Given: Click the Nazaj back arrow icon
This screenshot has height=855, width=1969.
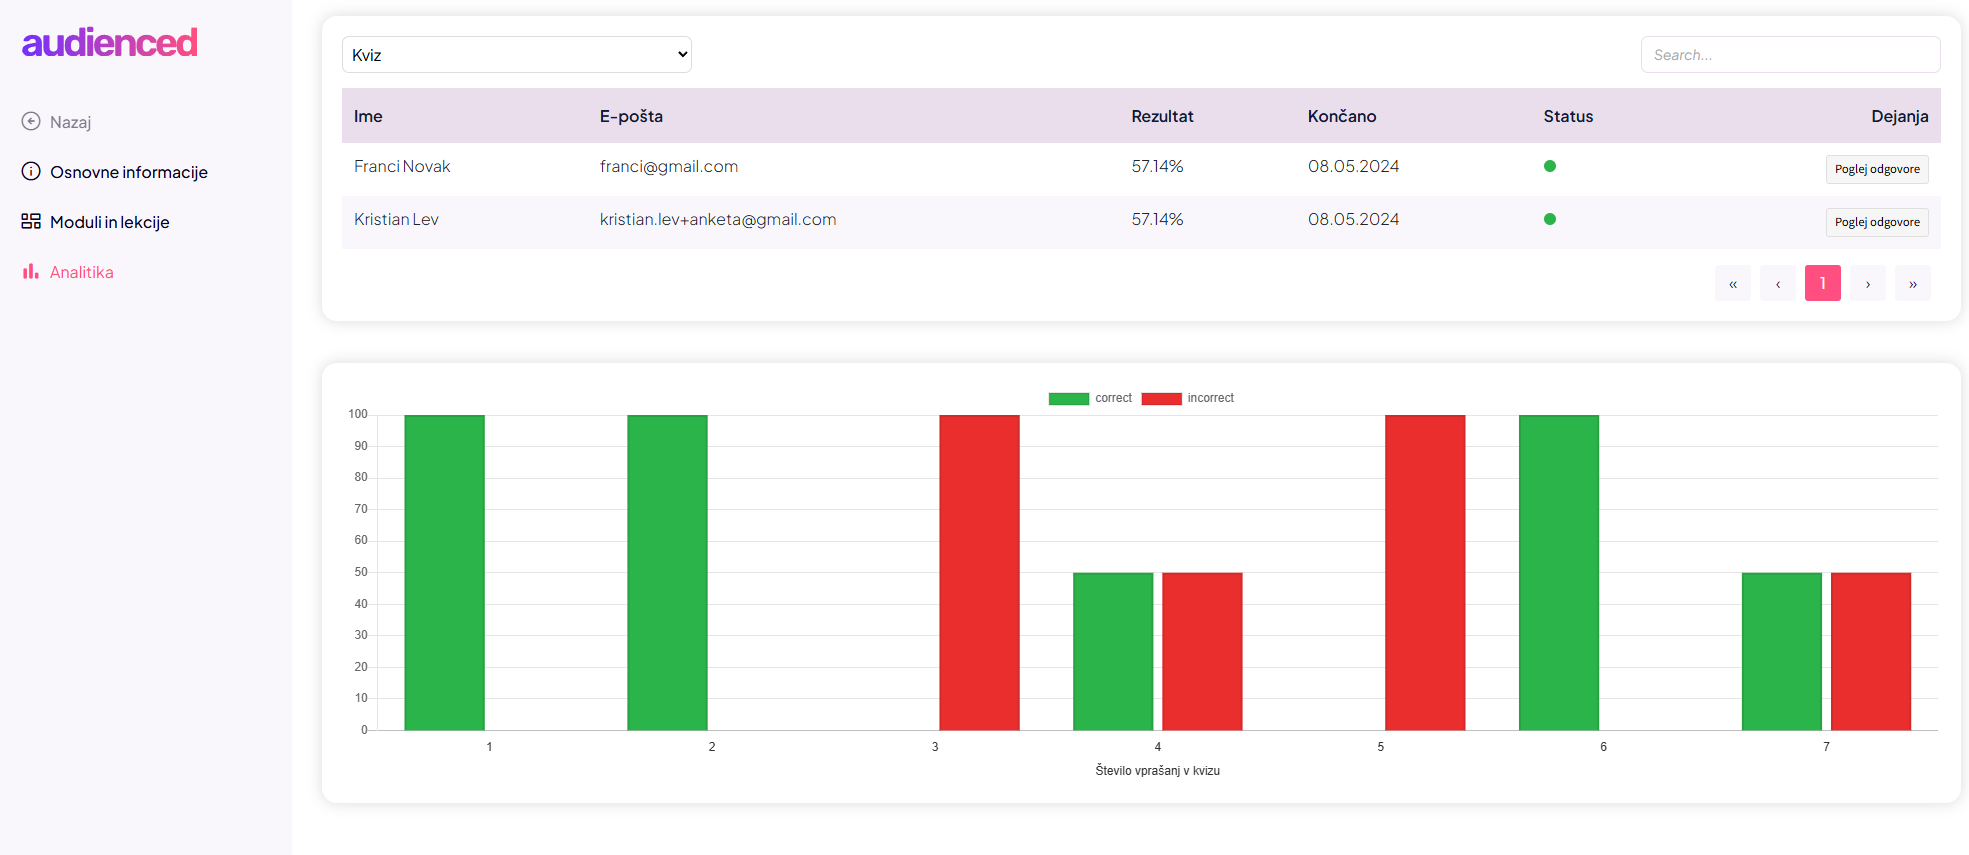Looking at the screenshot, I should (31, 122).
